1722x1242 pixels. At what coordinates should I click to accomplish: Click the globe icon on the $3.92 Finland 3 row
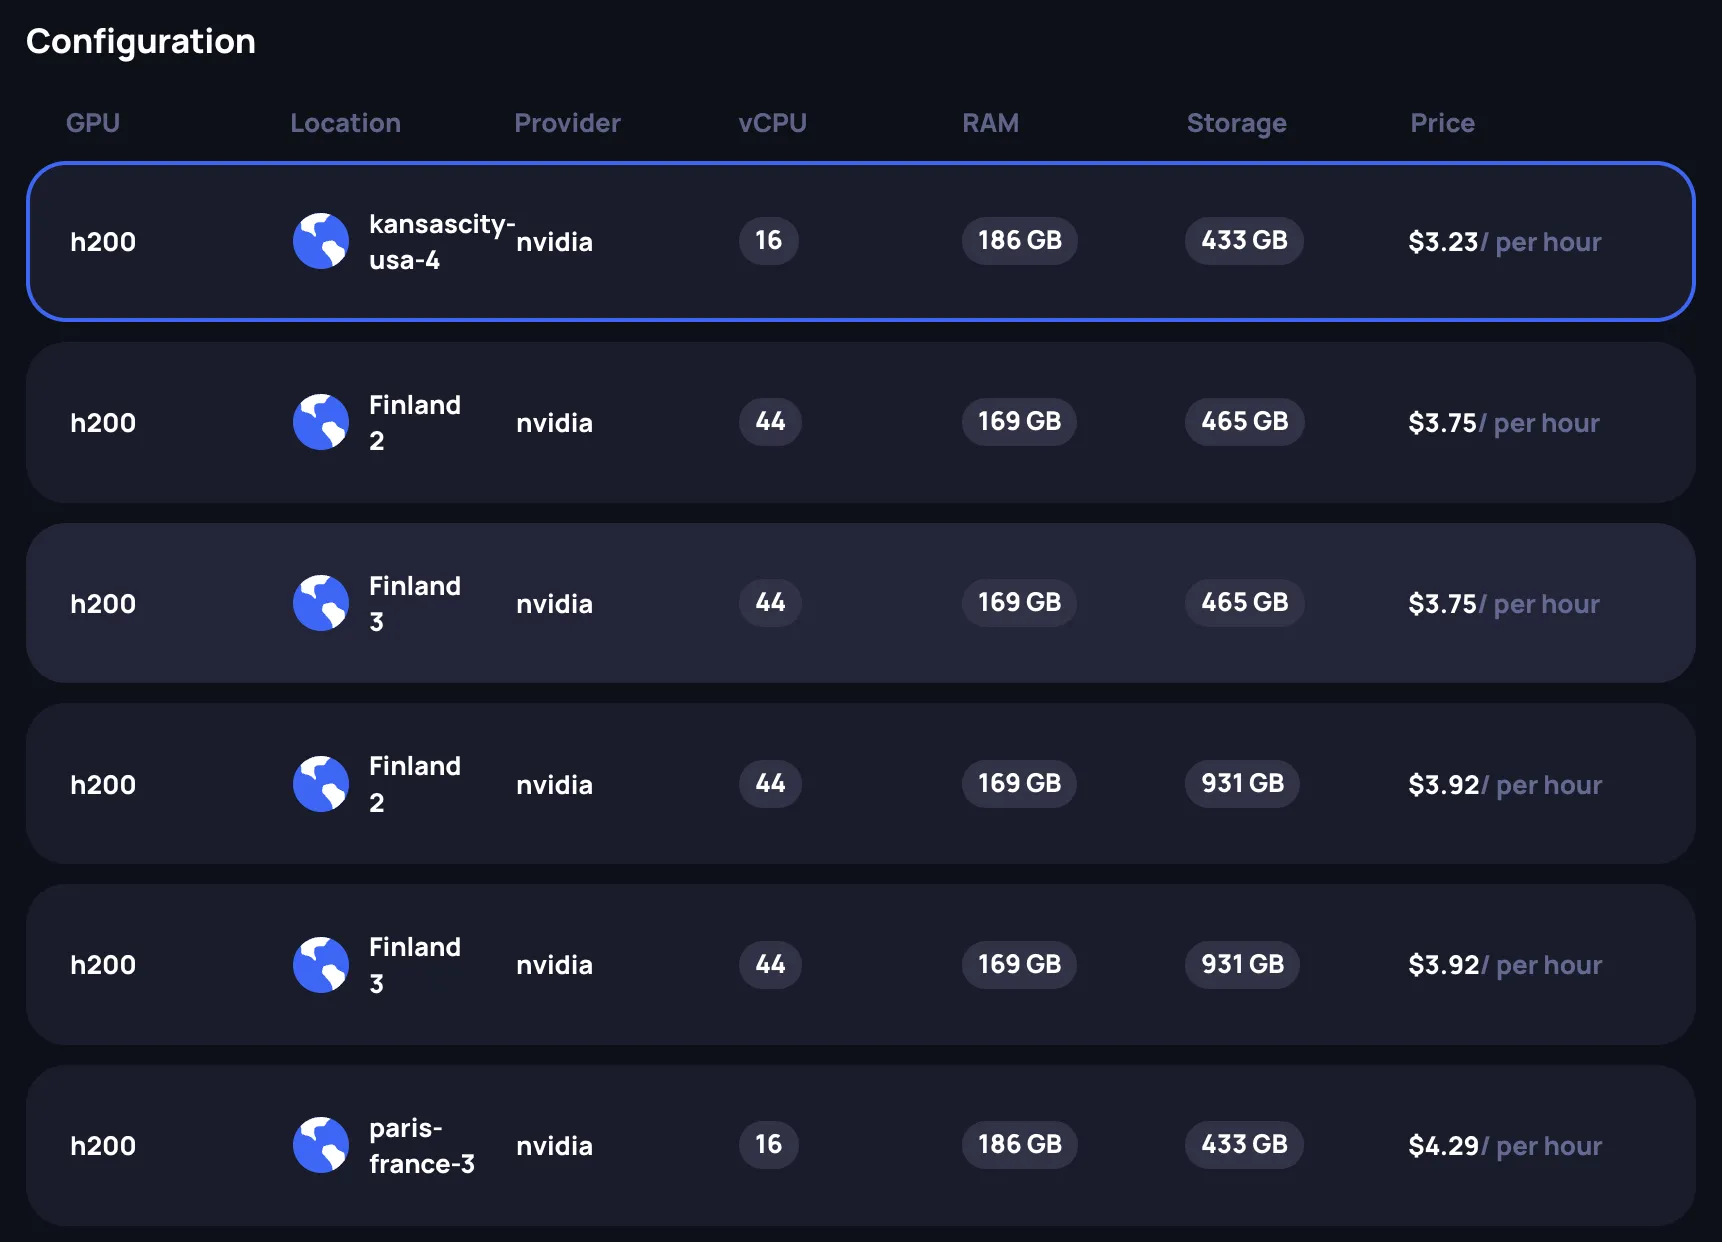coord(320,965)
